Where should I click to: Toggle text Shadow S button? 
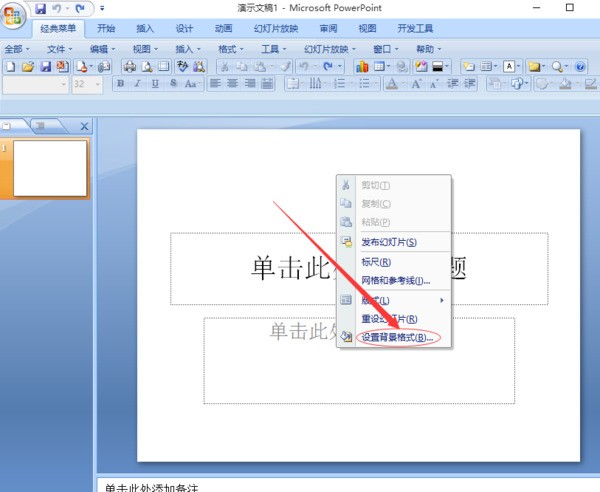click(173, 83)
